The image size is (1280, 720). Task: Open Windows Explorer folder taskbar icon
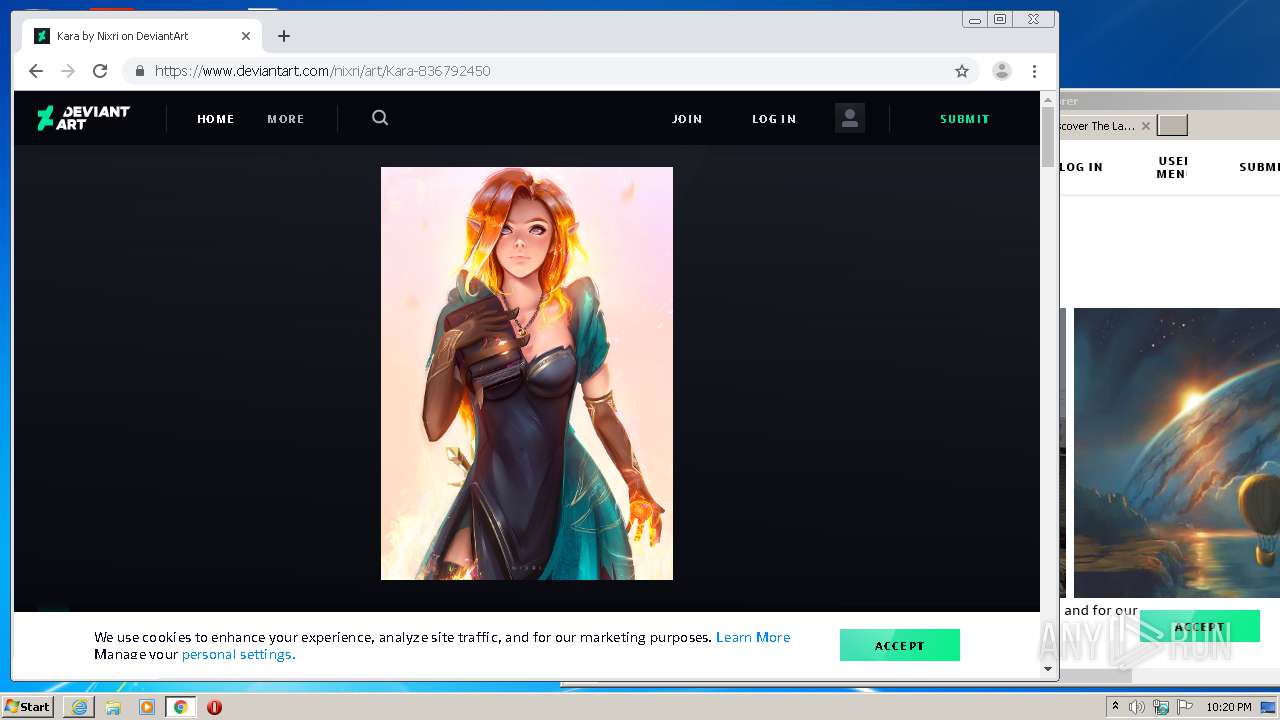pyautogui.click(x=113, y=707)
